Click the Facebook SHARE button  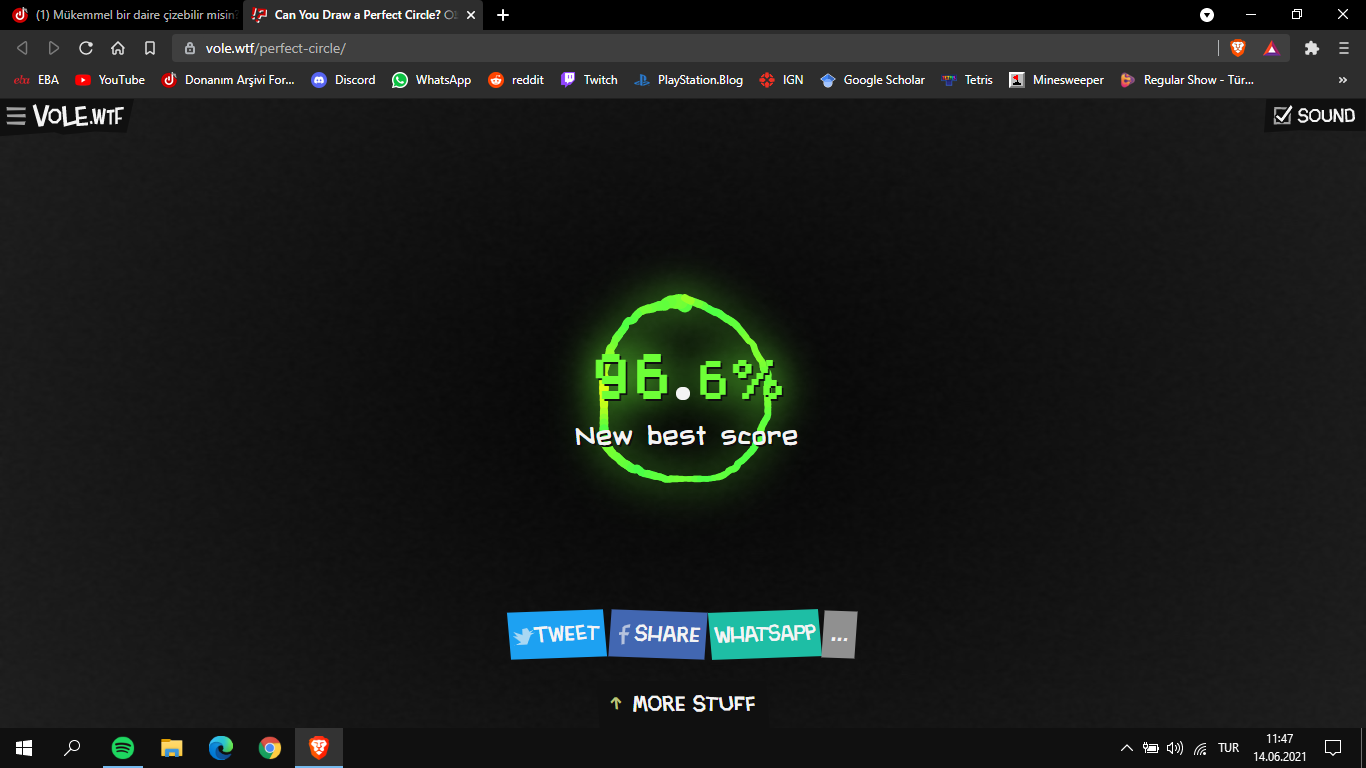coord(658,634)
